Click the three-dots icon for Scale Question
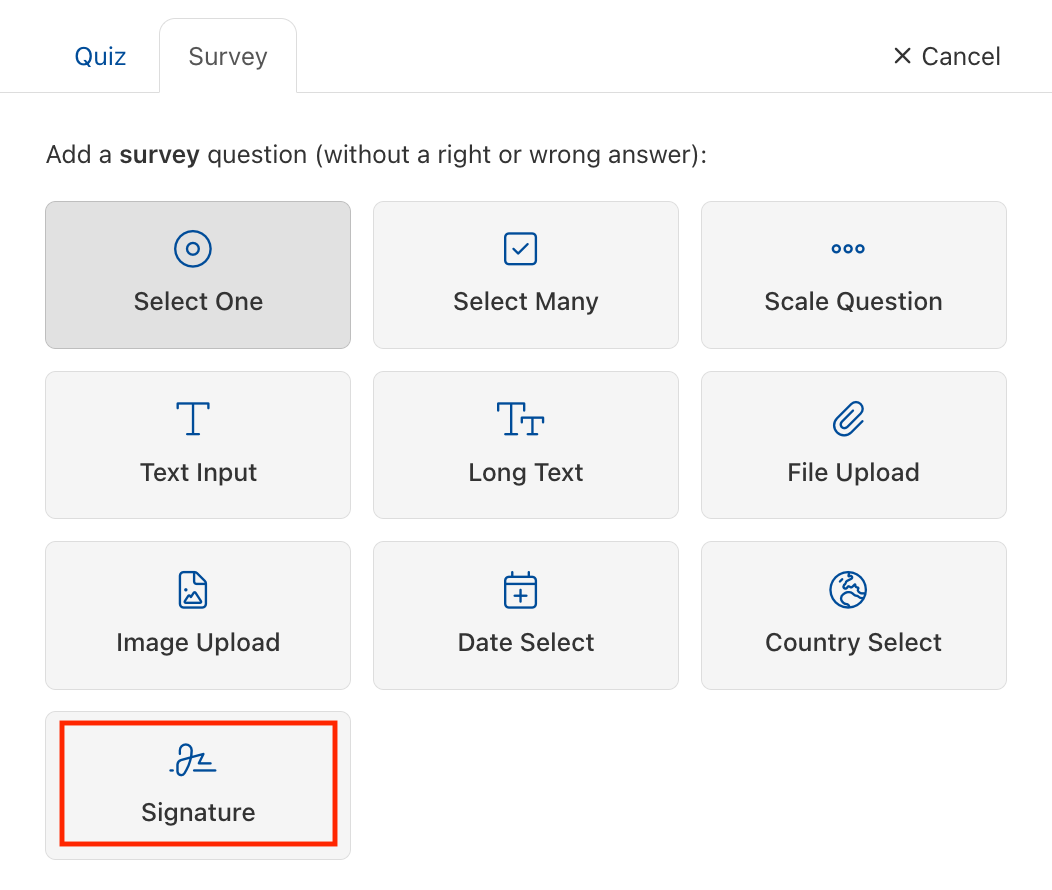Screen dimensions: 1052x890 point(848,249)
